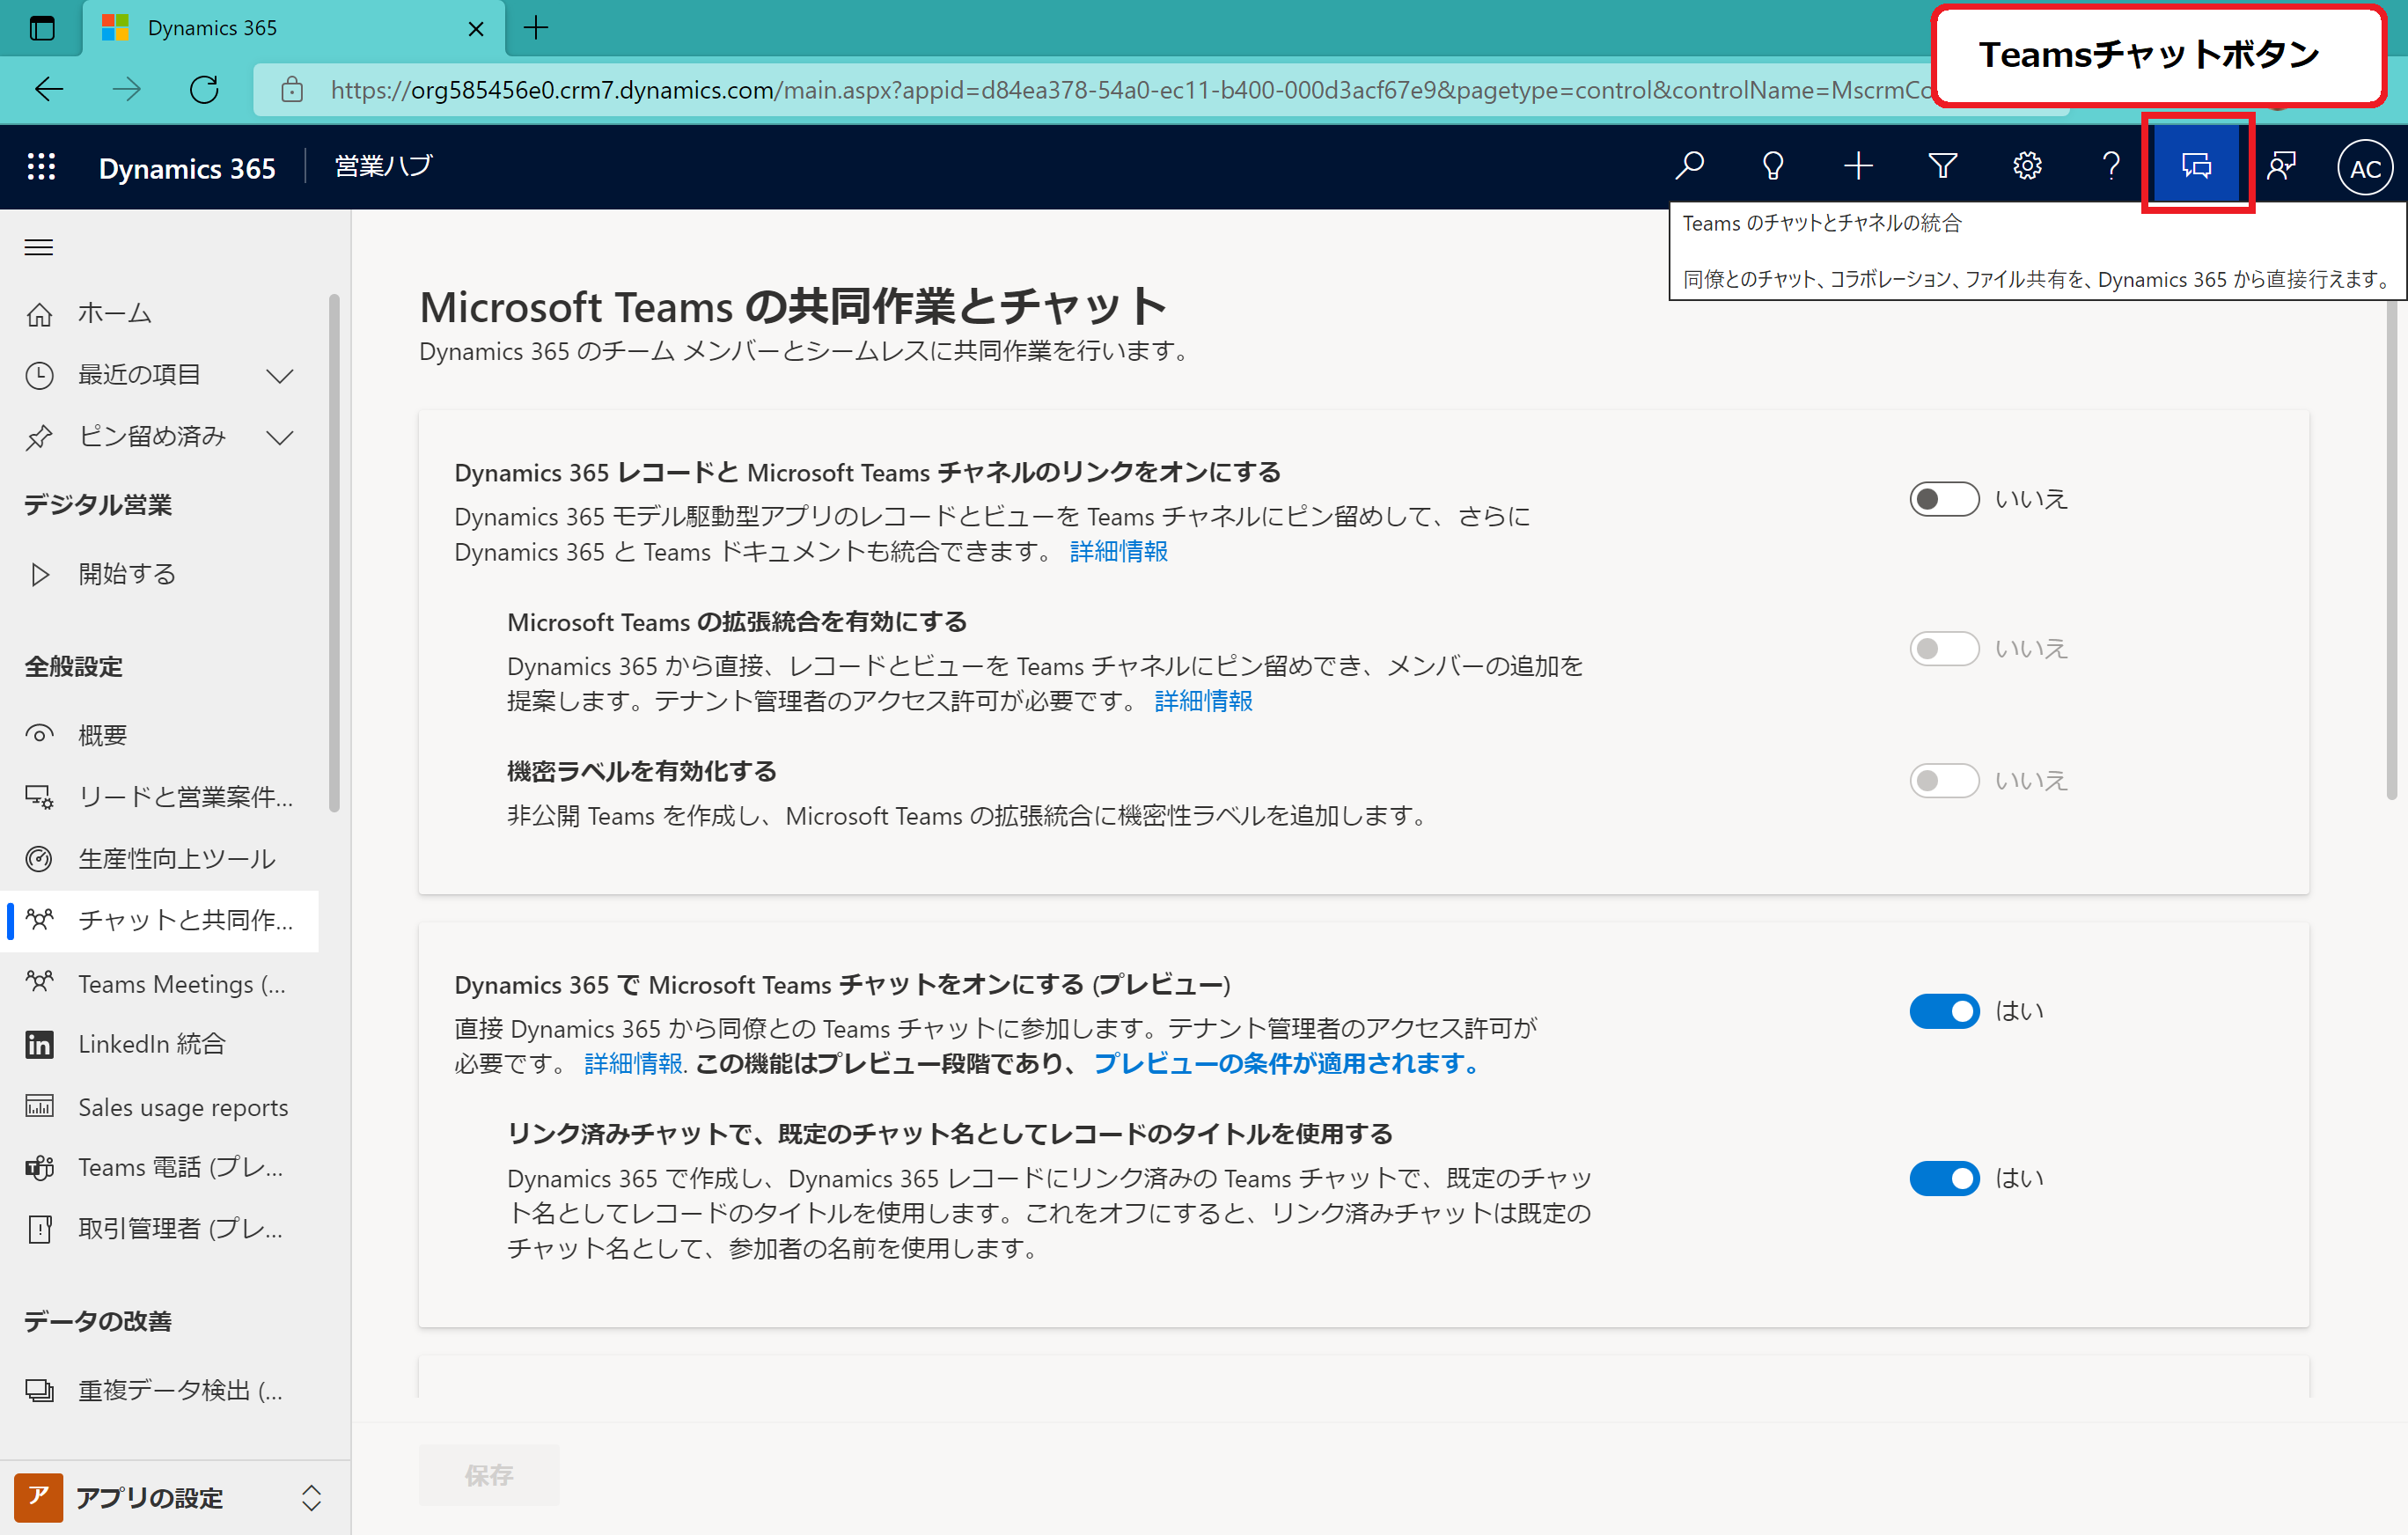Open Sales usage reports item
Screen dimensions: 2408x1535
tap(160, 1106)
